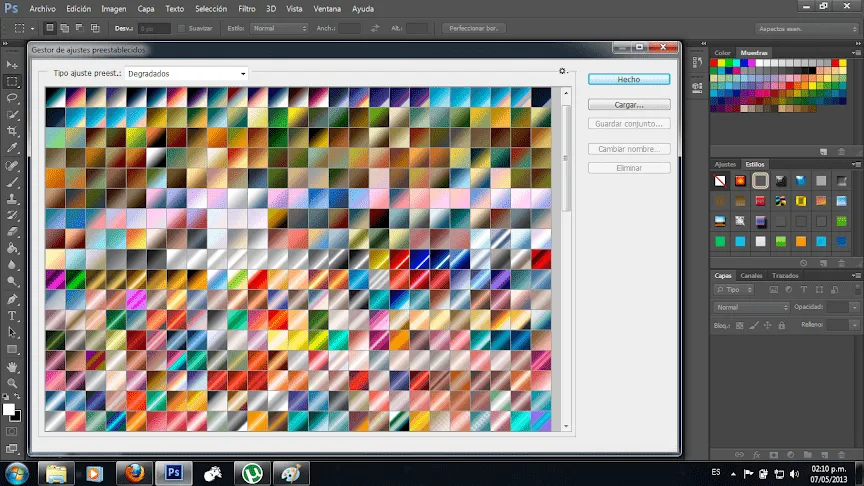Select the Lasso tool
The height and width of the screenshot is (486, 864).
tap(12, 98)
